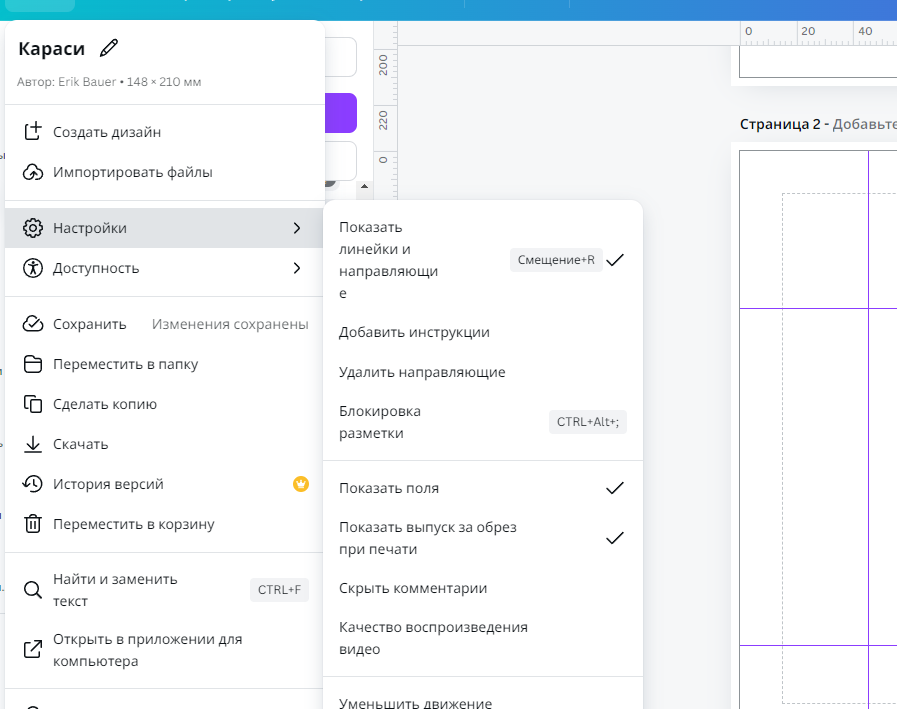897x709 pixels.
Task: Click the clock icon beside История версий
Action: click(x=33, y=484)
